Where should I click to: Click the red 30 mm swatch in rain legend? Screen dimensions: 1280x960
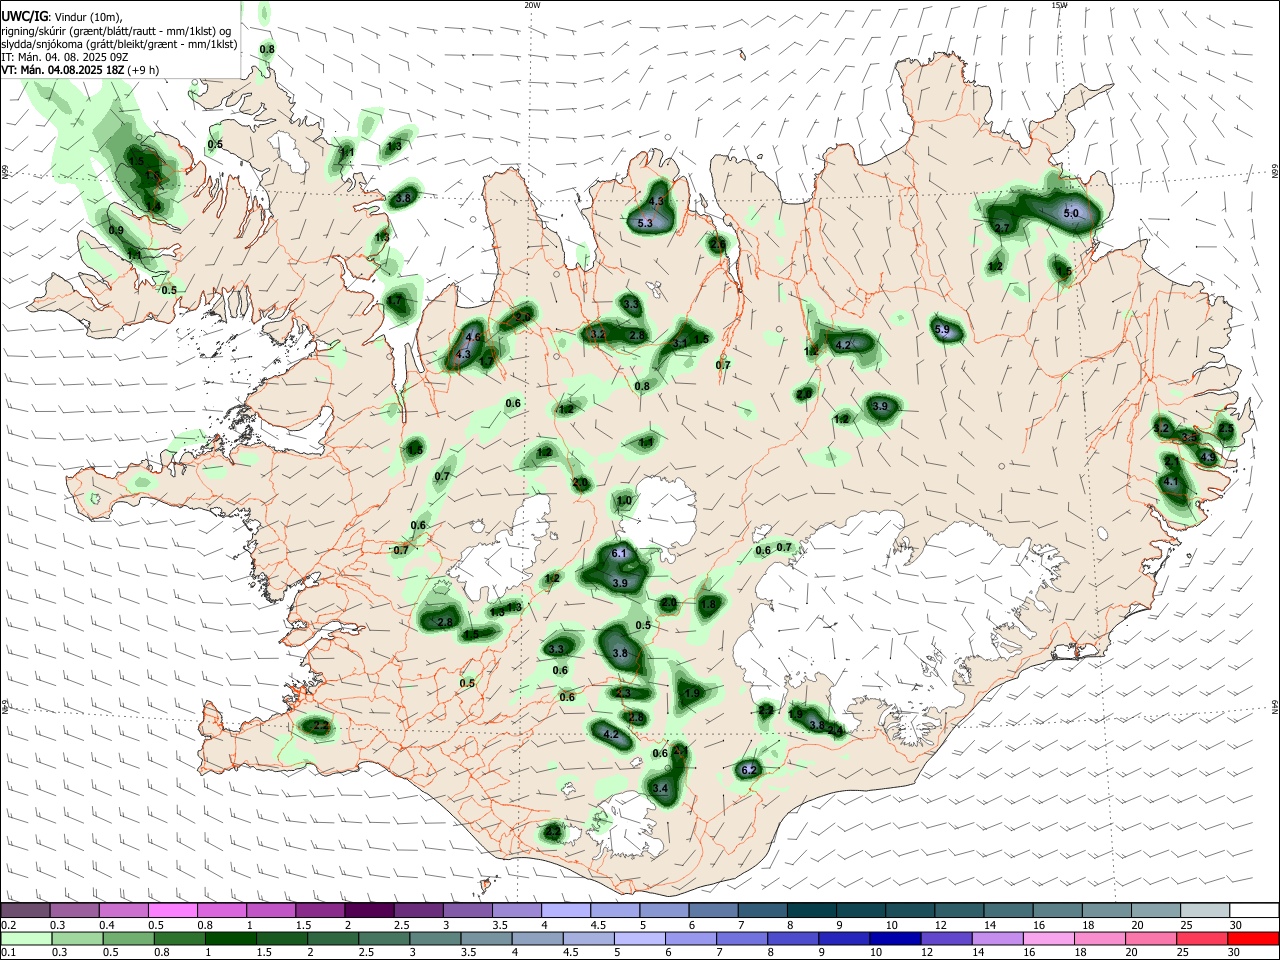[1254, 938]
